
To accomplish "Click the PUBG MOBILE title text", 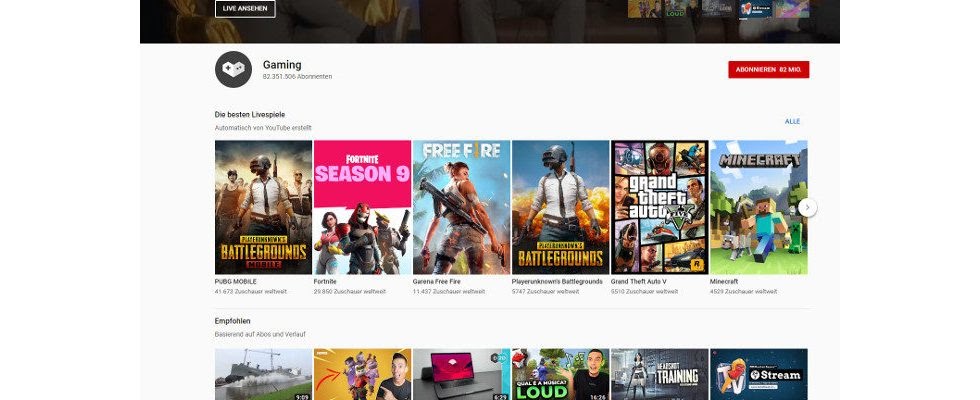I will point(236,282).
